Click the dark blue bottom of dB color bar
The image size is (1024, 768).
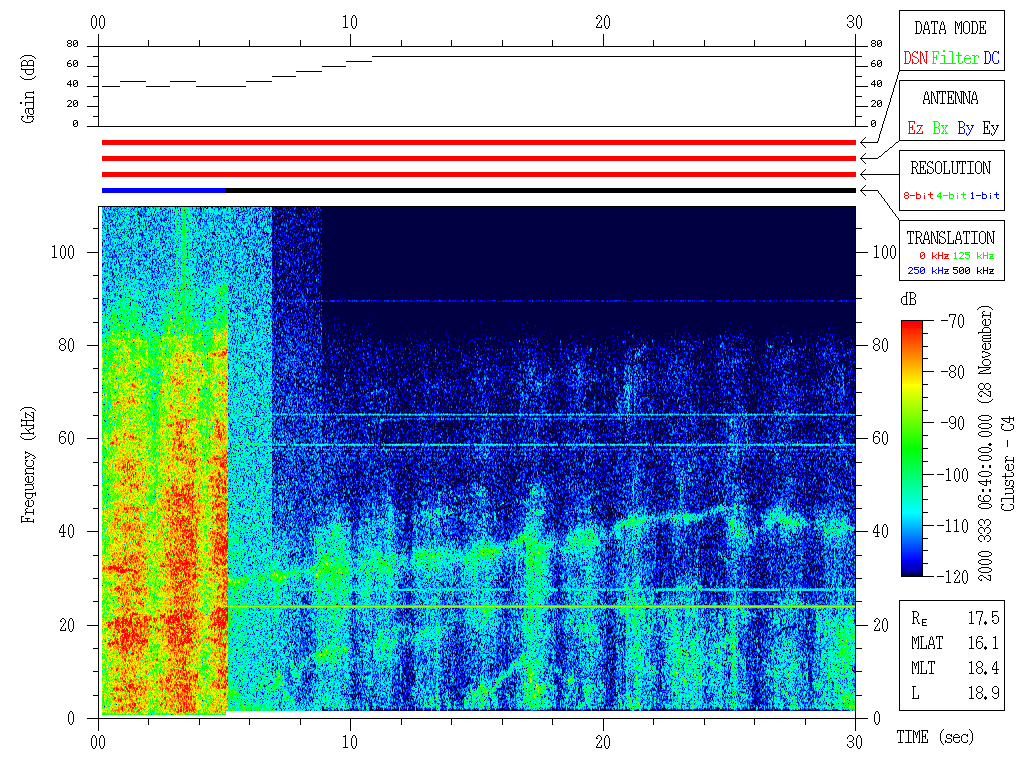coord(912,570)
